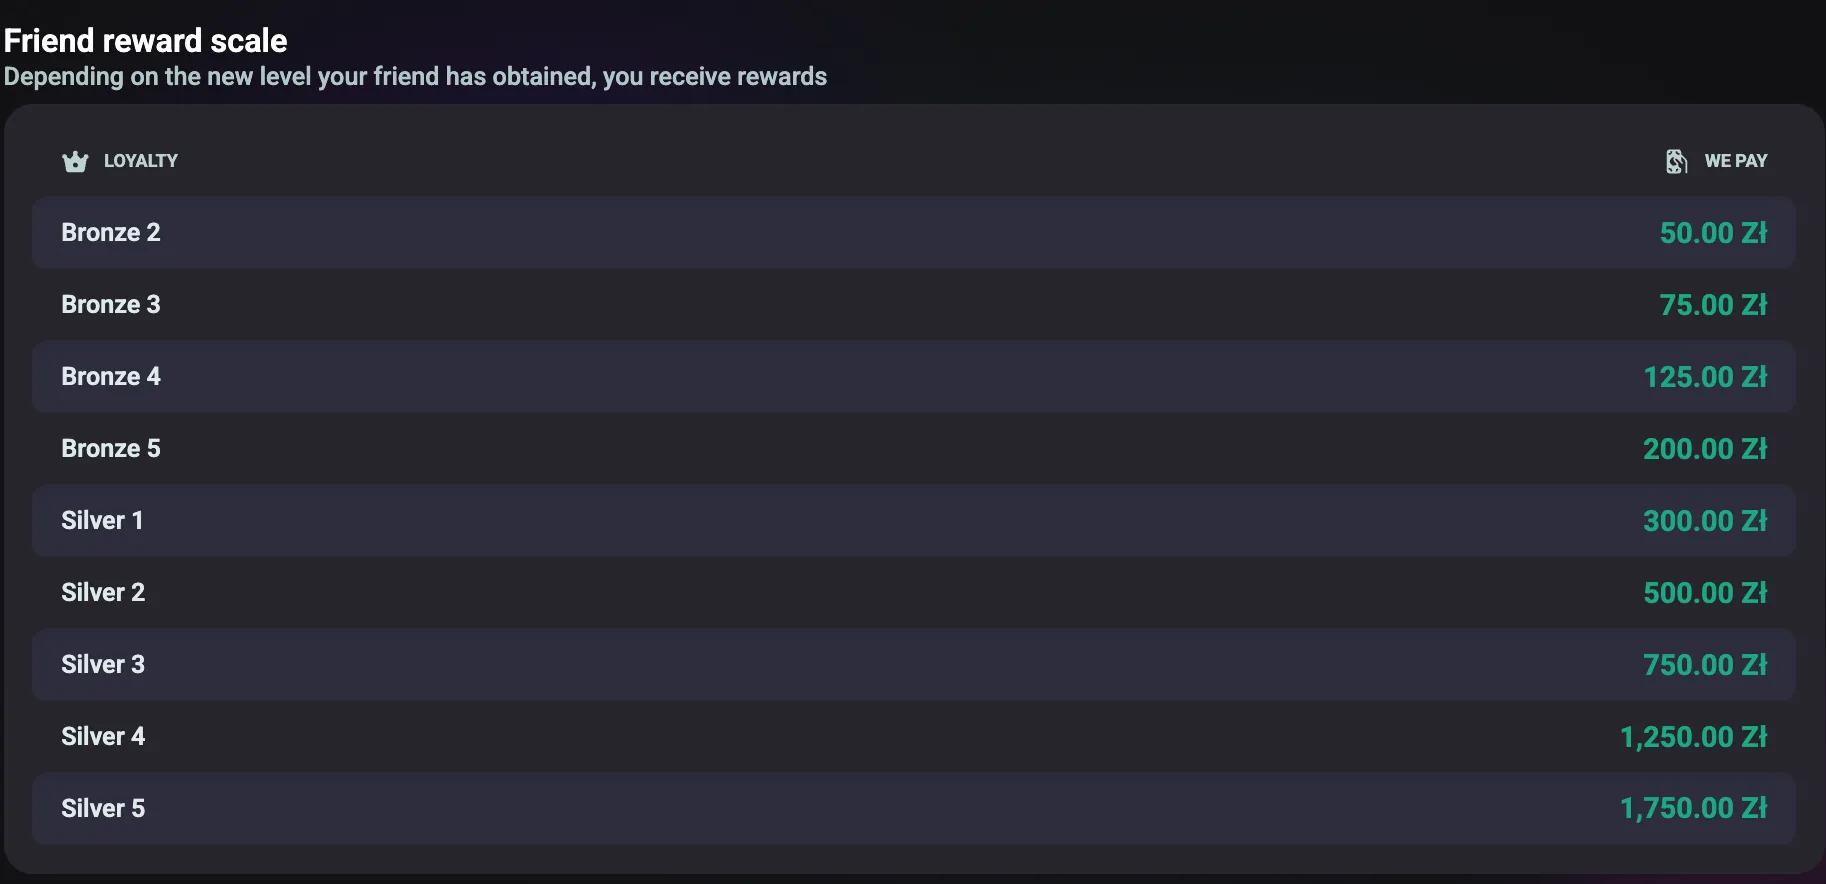This screenshot has width=1826, height=884.
Task: Click the 750.00 Zł reward amount
Action: click(x=1705, y=665)
